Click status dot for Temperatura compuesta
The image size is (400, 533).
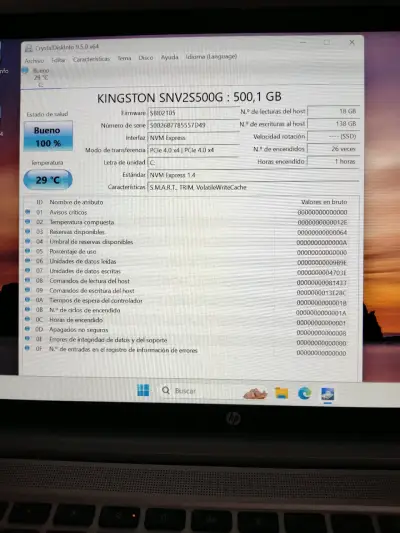click(28, 221)
